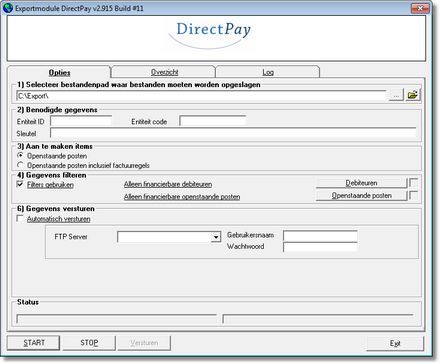Viewport: 440px width, 364px height.
Task: Click the Gebruikersnaam text field
Action: tap(320, 236)
